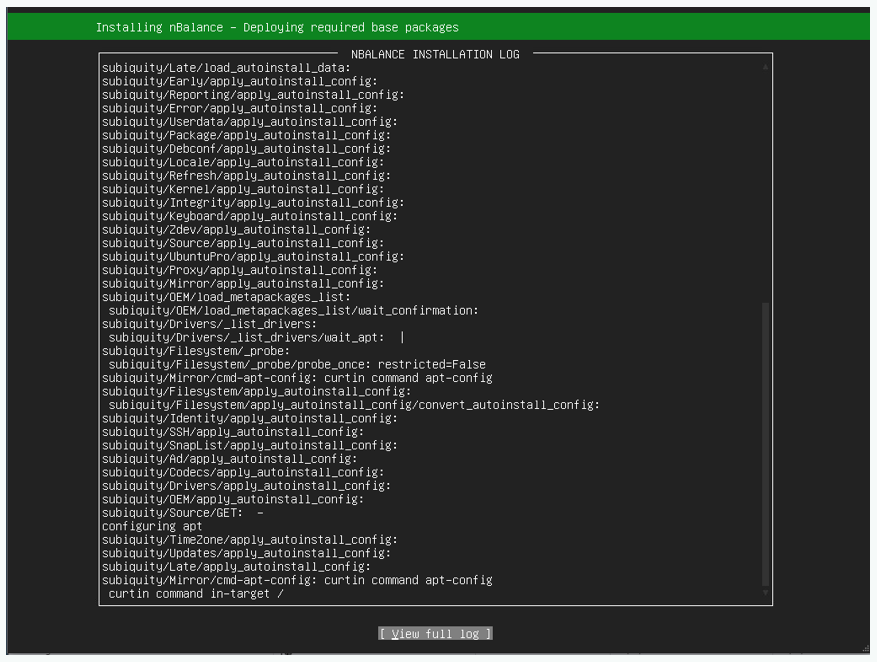Viewport: 877px width, 662px height.
Task: Click the scroll-down arrow of the log
Action: coord(766,594)
